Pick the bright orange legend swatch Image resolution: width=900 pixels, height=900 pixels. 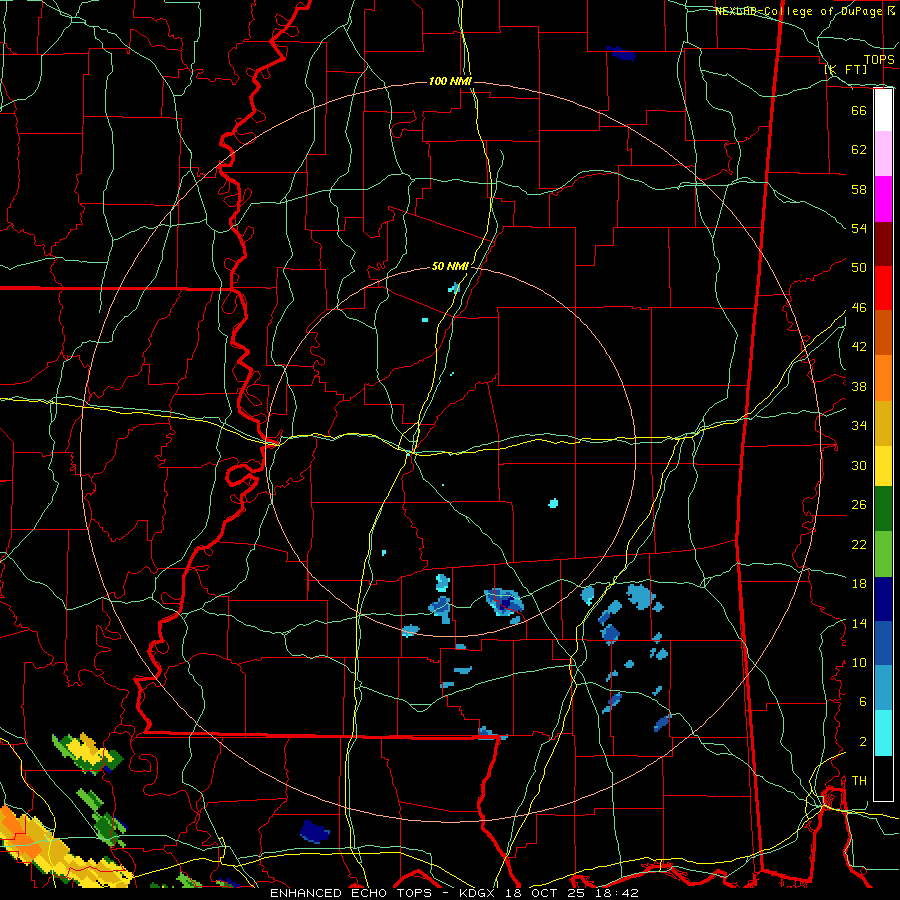pyautogui.click(x=883, y=378)
